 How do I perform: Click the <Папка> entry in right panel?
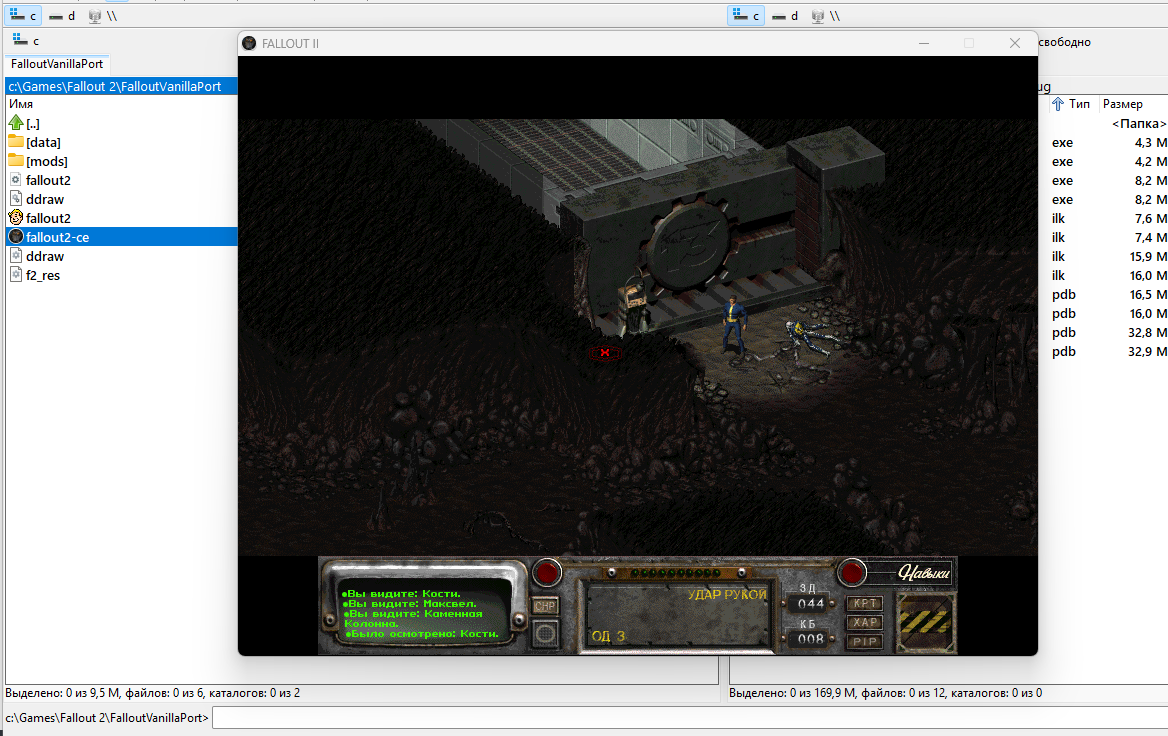1138,124
